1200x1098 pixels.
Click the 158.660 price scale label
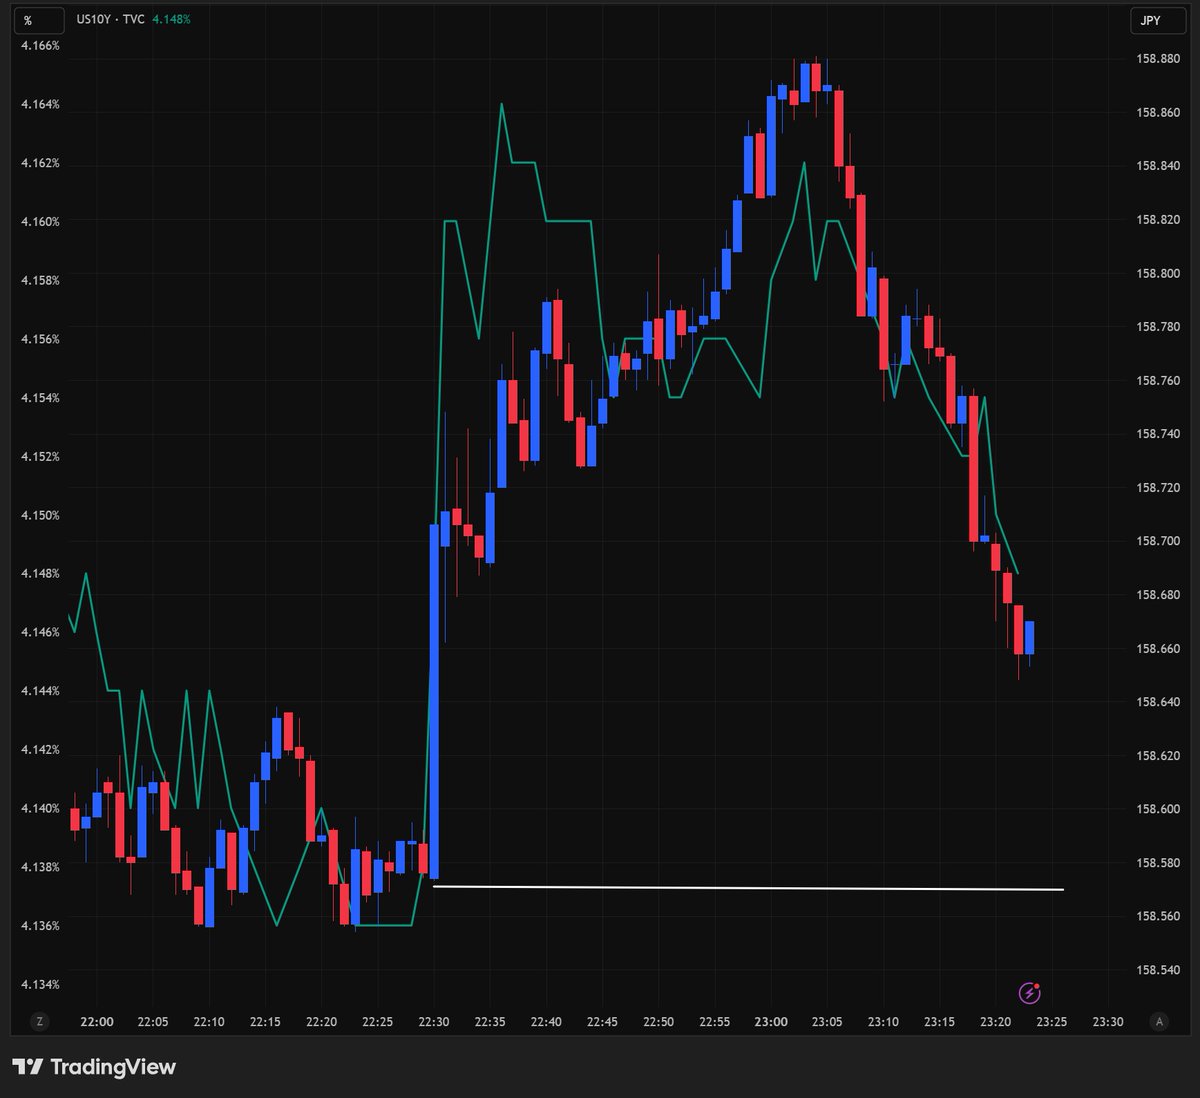(x=1158, y=649)
